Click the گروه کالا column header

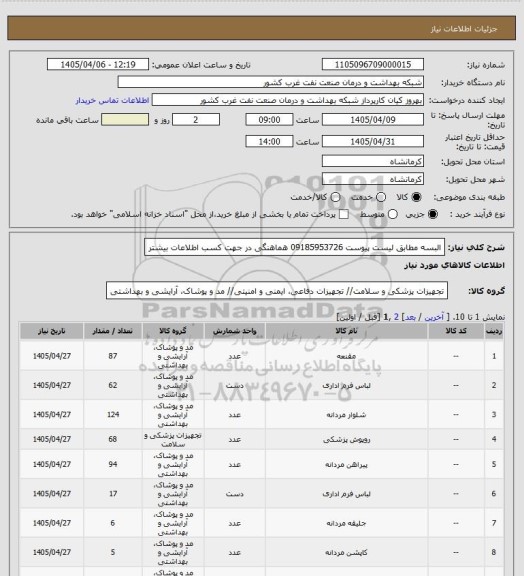pyautogui.click(x=173, y=331)
